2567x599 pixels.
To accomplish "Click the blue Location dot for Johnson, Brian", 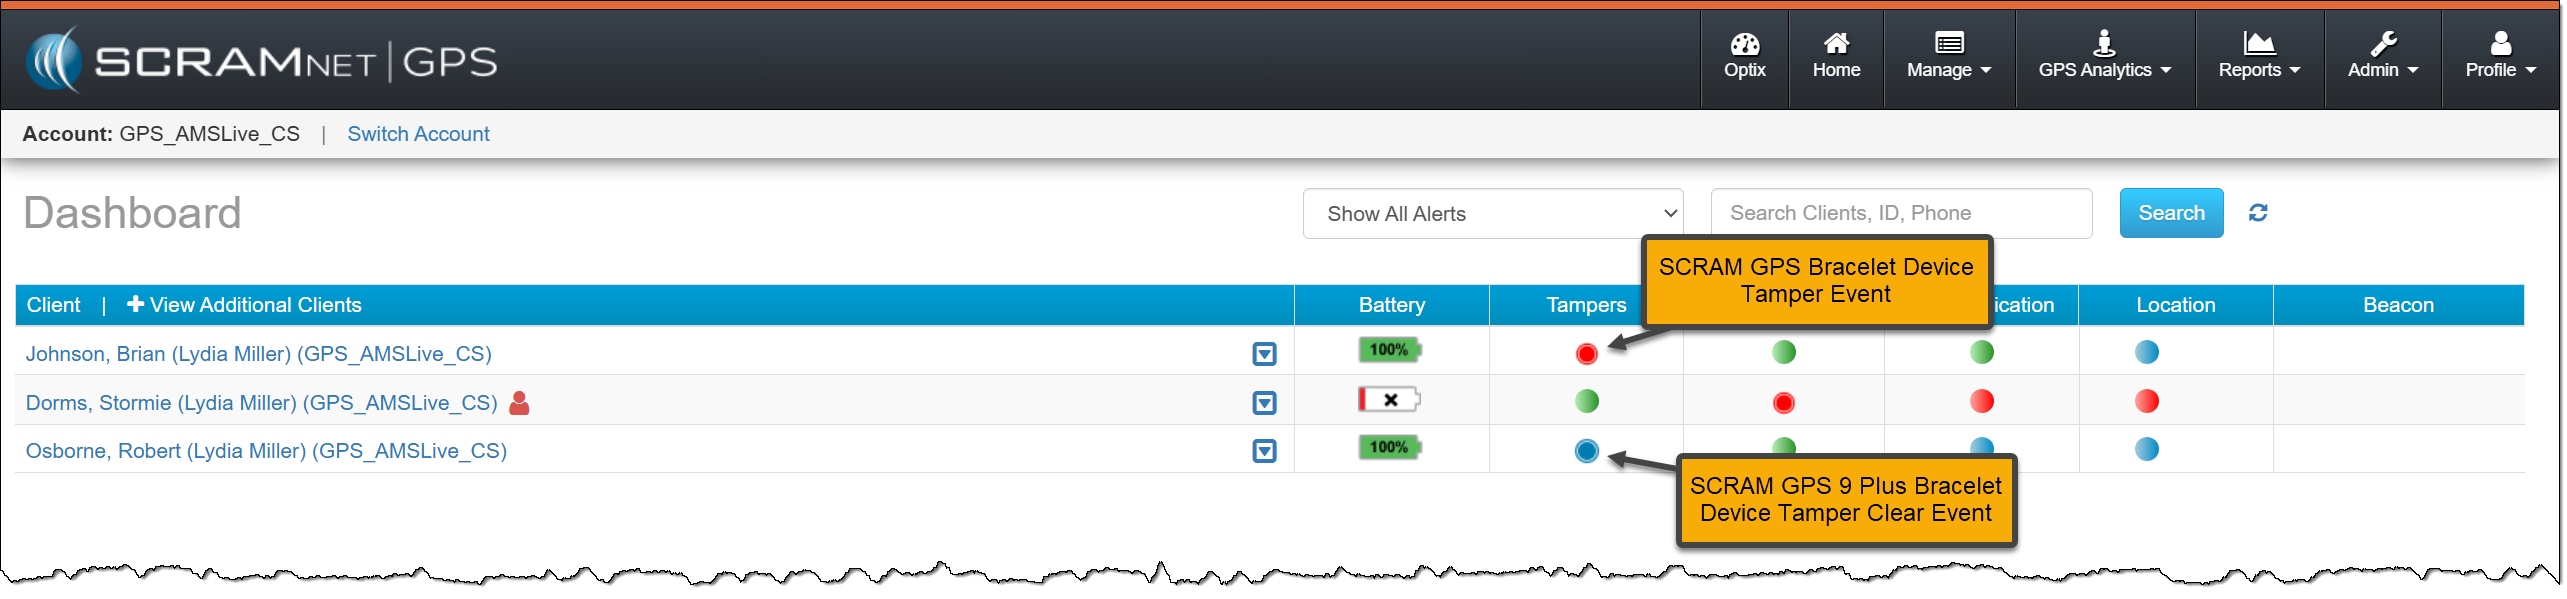I will (2146, 352).
